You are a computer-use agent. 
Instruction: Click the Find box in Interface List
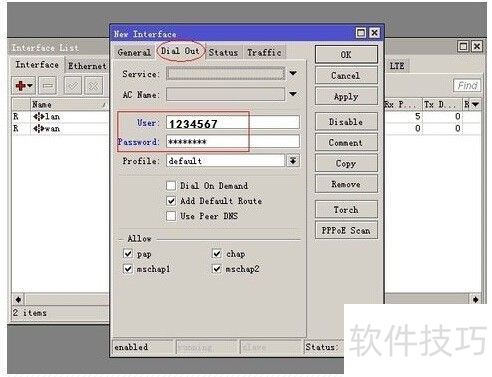click(x=467, y=86)
